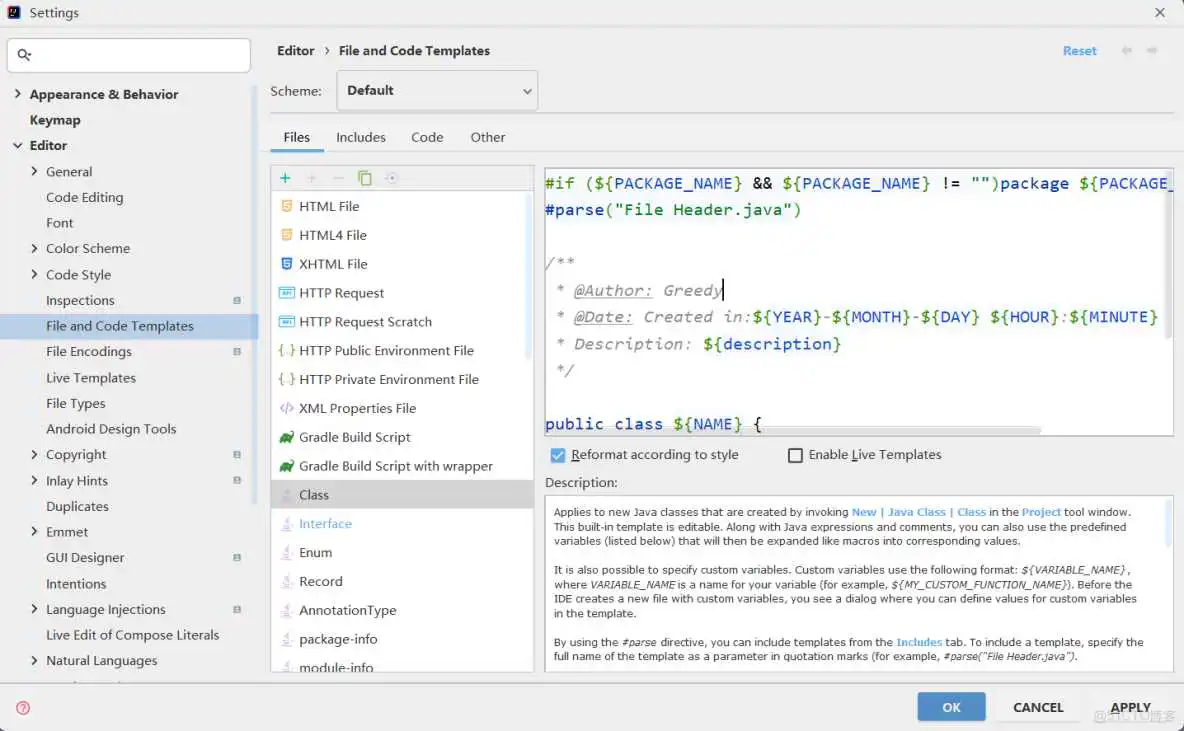The width and height of the screenshot is (1184, 731).
Task: Select the Gradle Build Script elephant icon
Action: coord(287,437)
